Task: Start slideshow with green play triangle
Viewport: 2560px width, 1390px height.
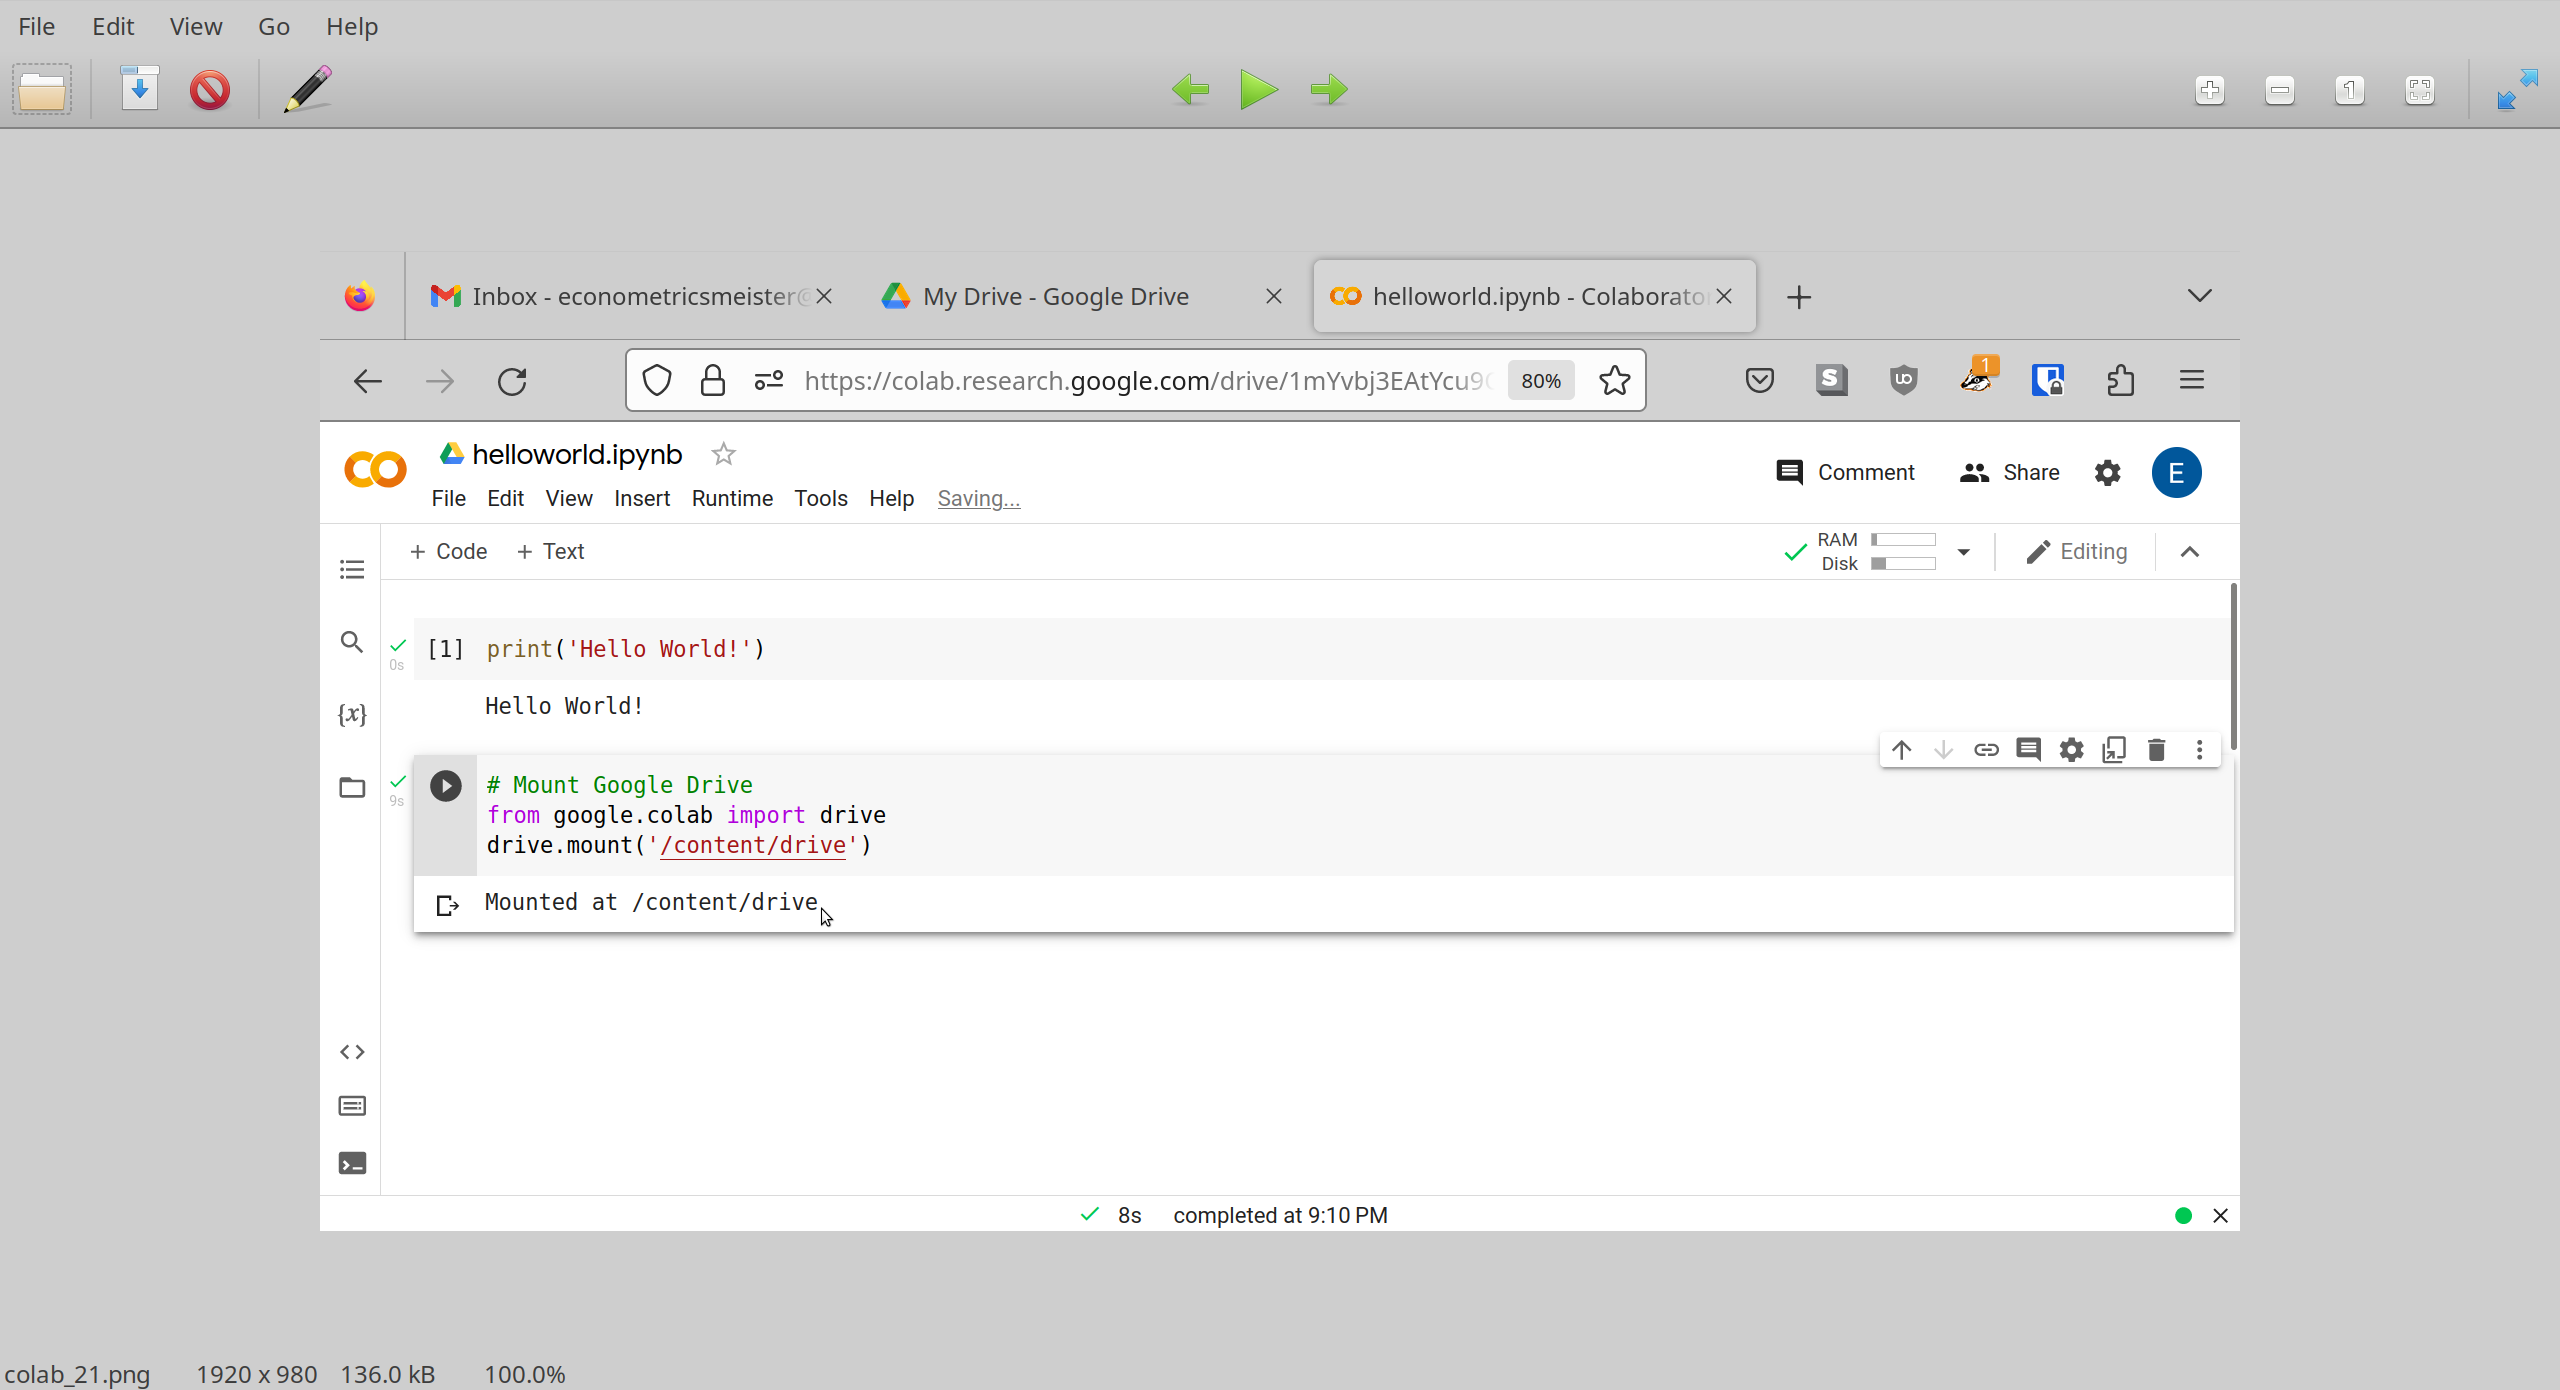Action: tap(1259, 89)
